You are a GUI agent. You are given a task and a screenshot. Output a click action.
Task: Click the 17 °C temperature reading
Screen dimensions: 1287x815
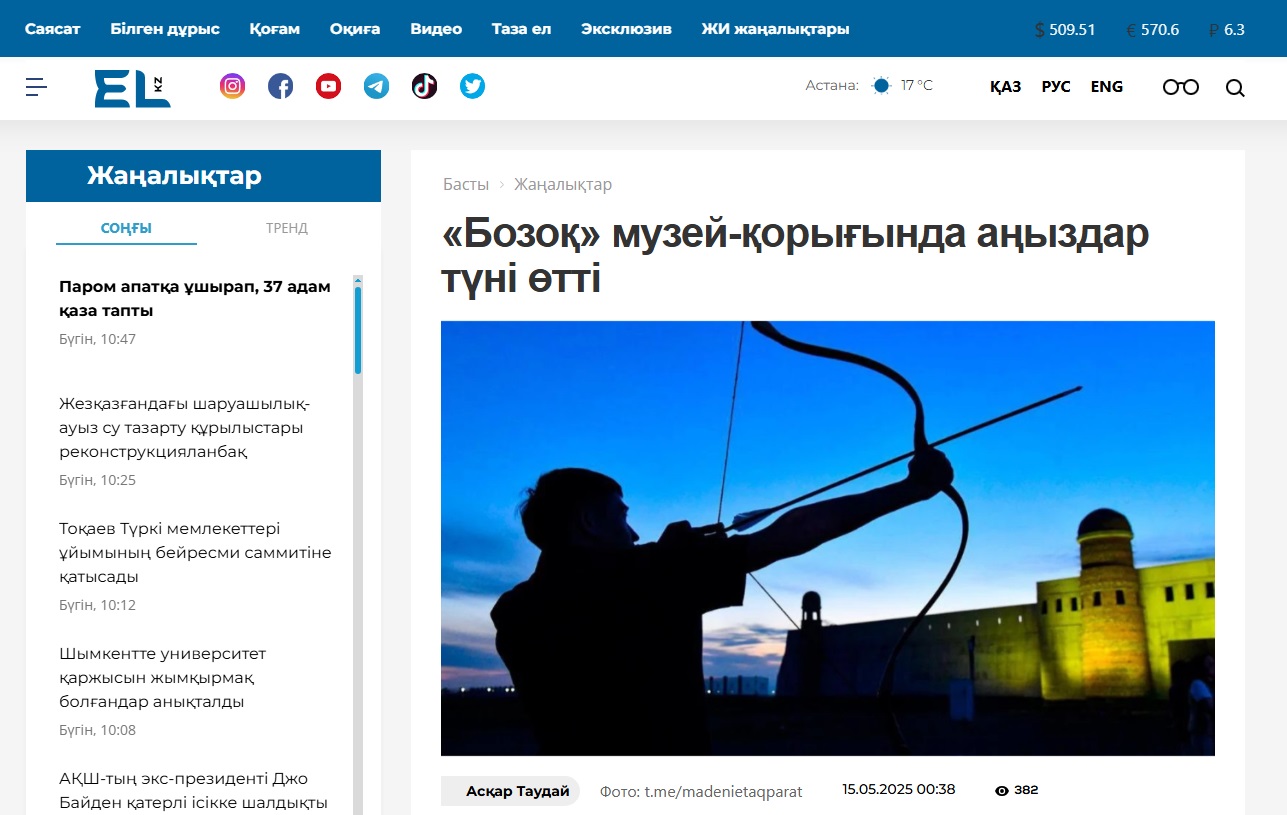pos(917,86)
